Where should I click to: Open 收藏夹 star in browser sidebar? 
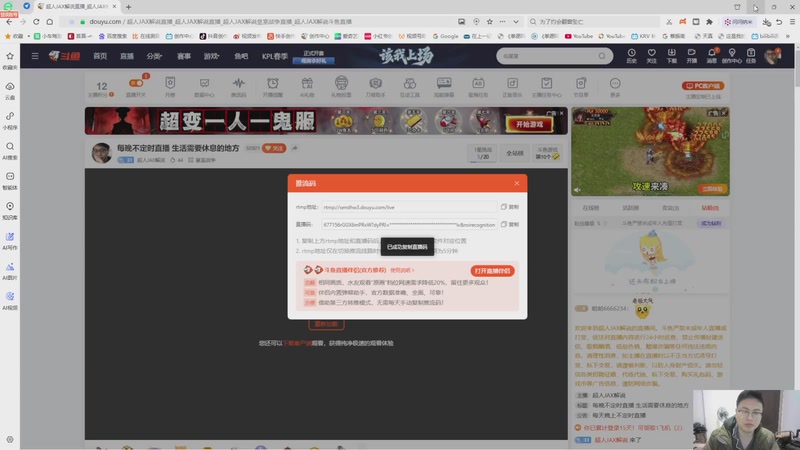[10, 60]
